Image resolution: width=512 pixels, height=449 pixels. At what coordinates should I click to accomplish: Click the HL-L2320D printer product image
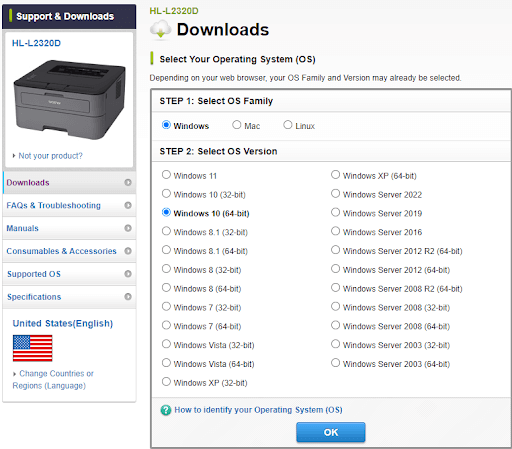coord(69,99)
